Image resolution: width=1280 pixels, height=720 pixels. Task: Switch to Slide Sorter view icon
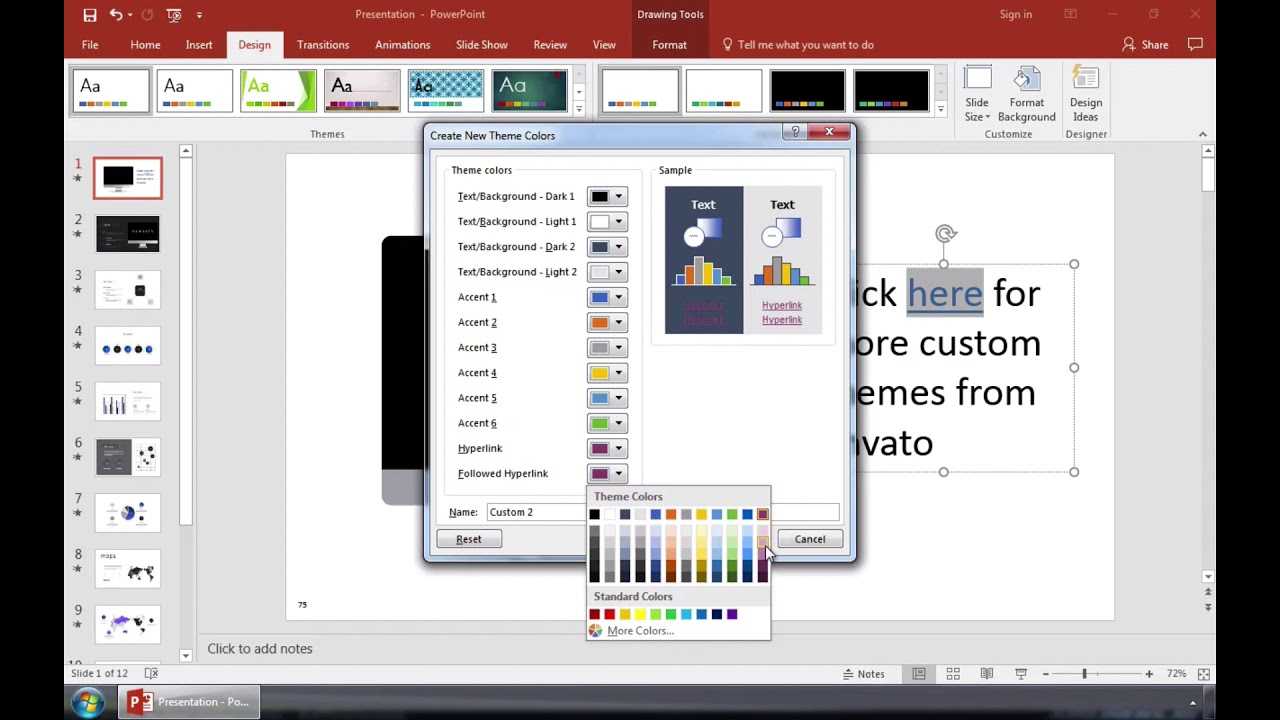point(953,674)
